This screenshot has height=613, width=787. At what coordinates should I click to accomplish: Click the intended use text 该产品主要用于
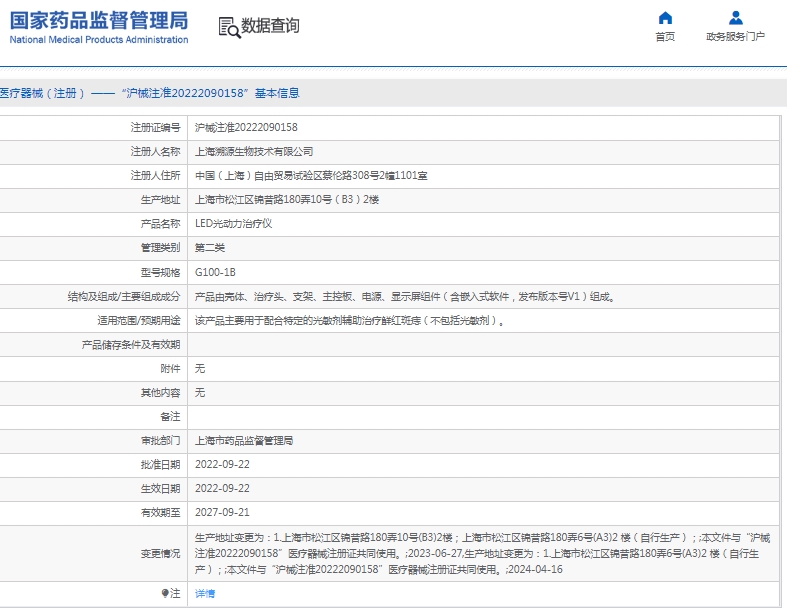coord(350,320)
